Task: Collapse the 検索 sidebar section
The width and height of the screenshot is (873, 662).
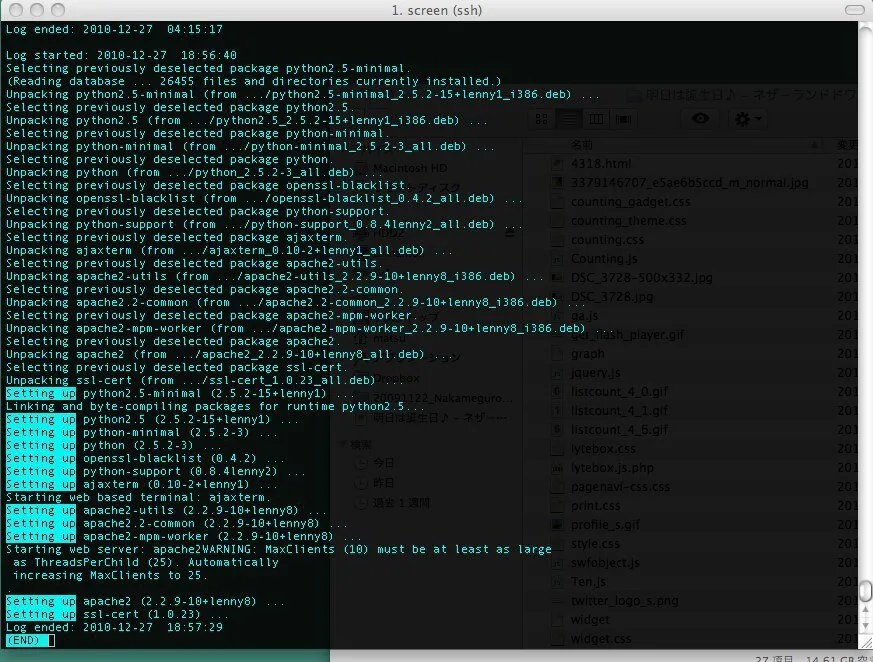Action: tap(342, 444)
